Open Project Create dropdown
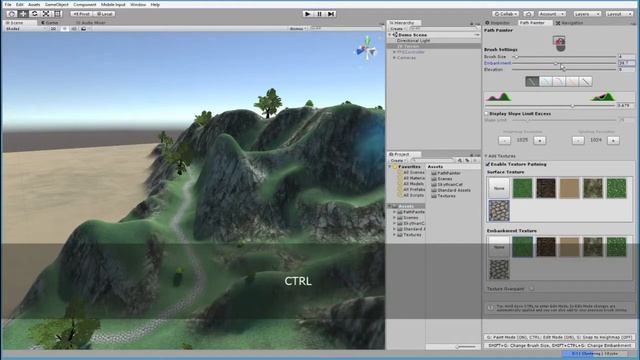 (398, 160)
